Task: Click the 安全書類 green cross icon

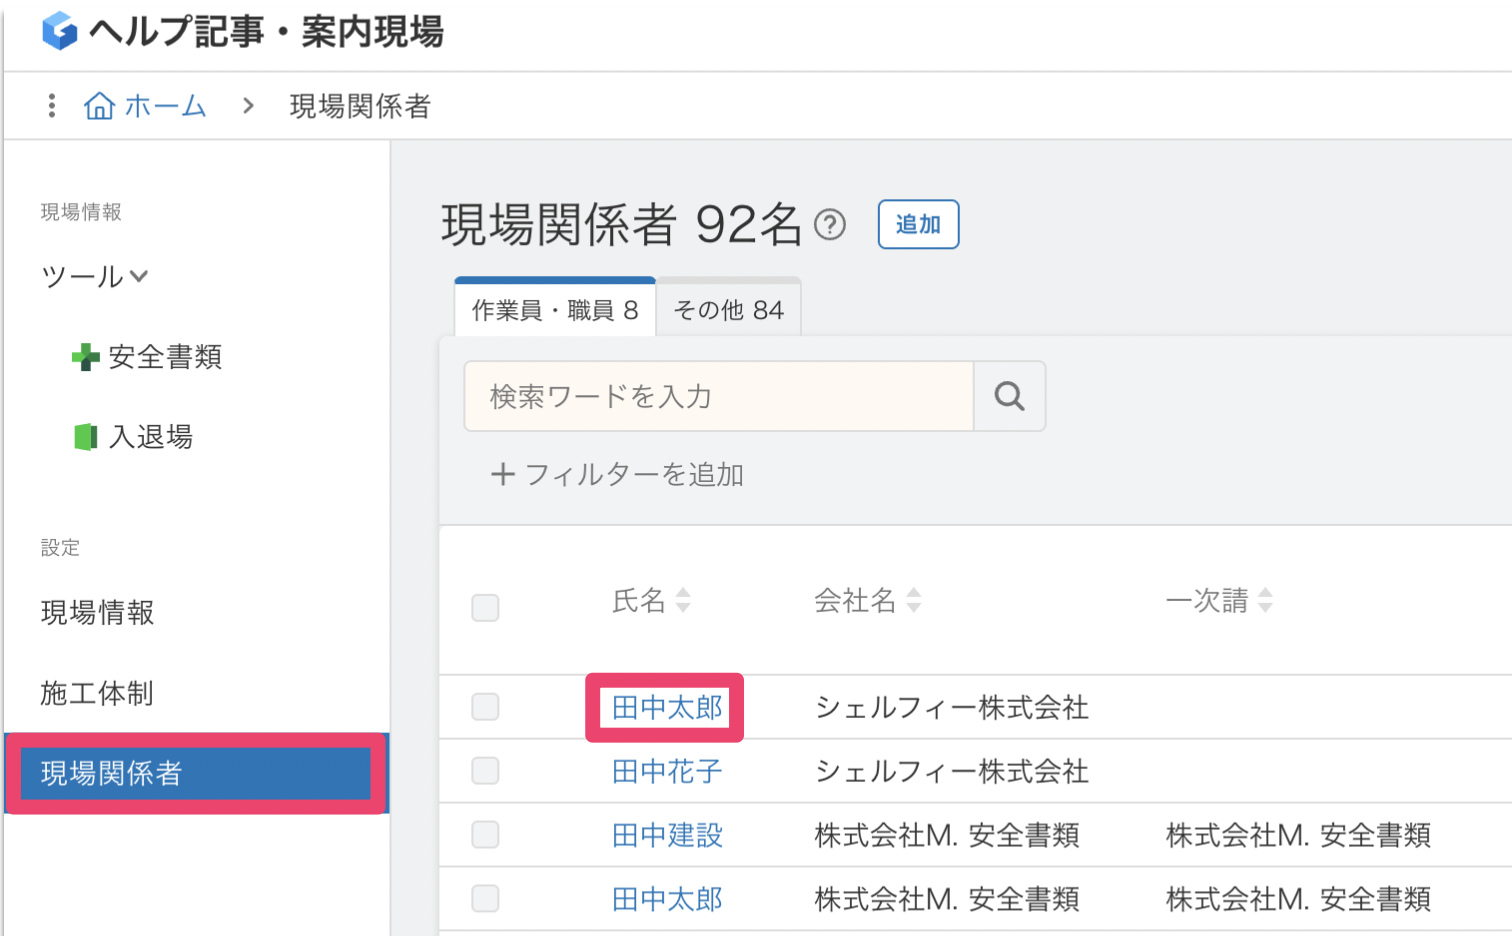Action: click(x=86, y=357)
